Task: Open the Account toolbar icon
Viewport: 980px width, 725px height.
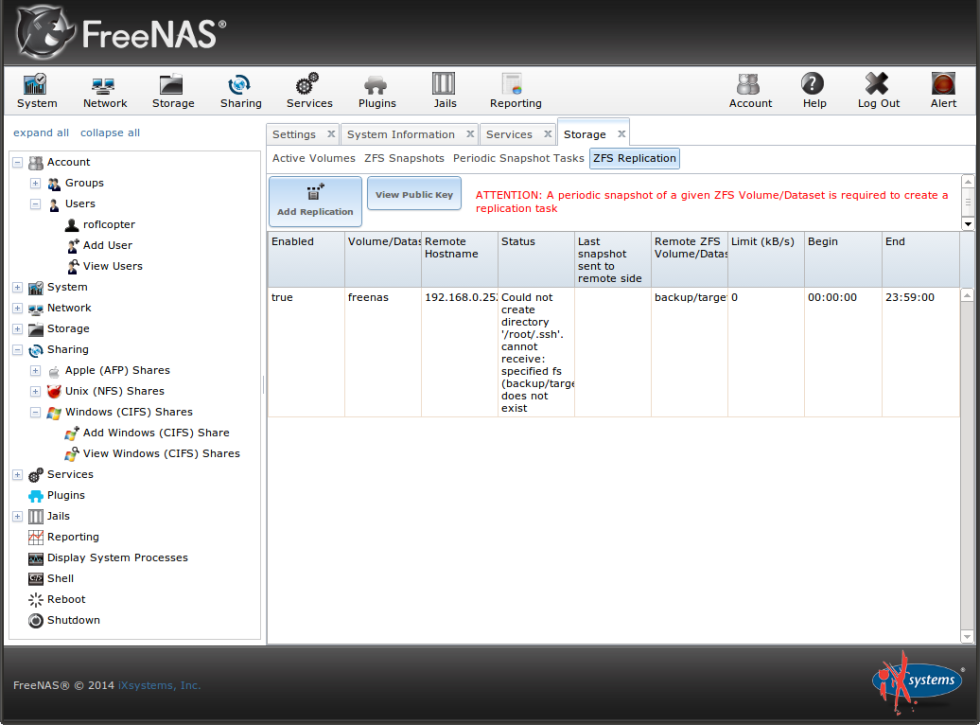Action: (x=750, y=90)
